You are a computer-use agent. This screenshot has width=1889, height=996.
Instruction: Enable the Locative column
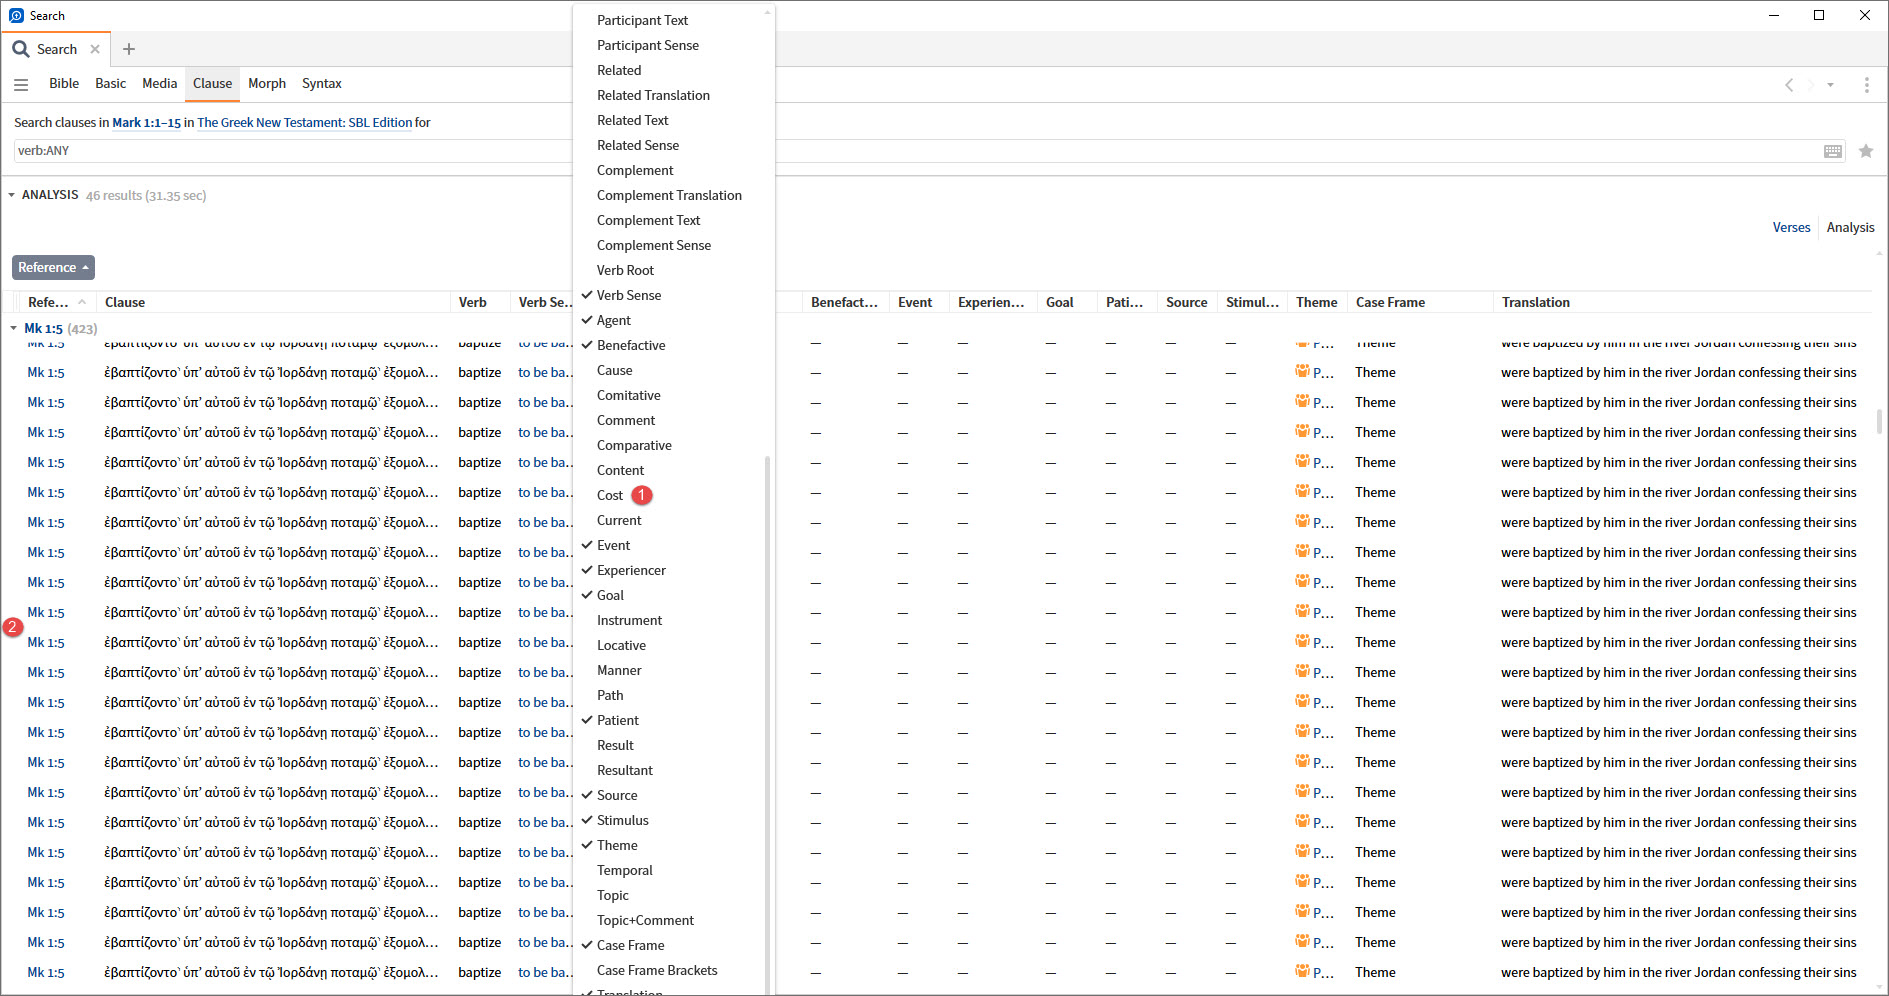tap(621, 645)
